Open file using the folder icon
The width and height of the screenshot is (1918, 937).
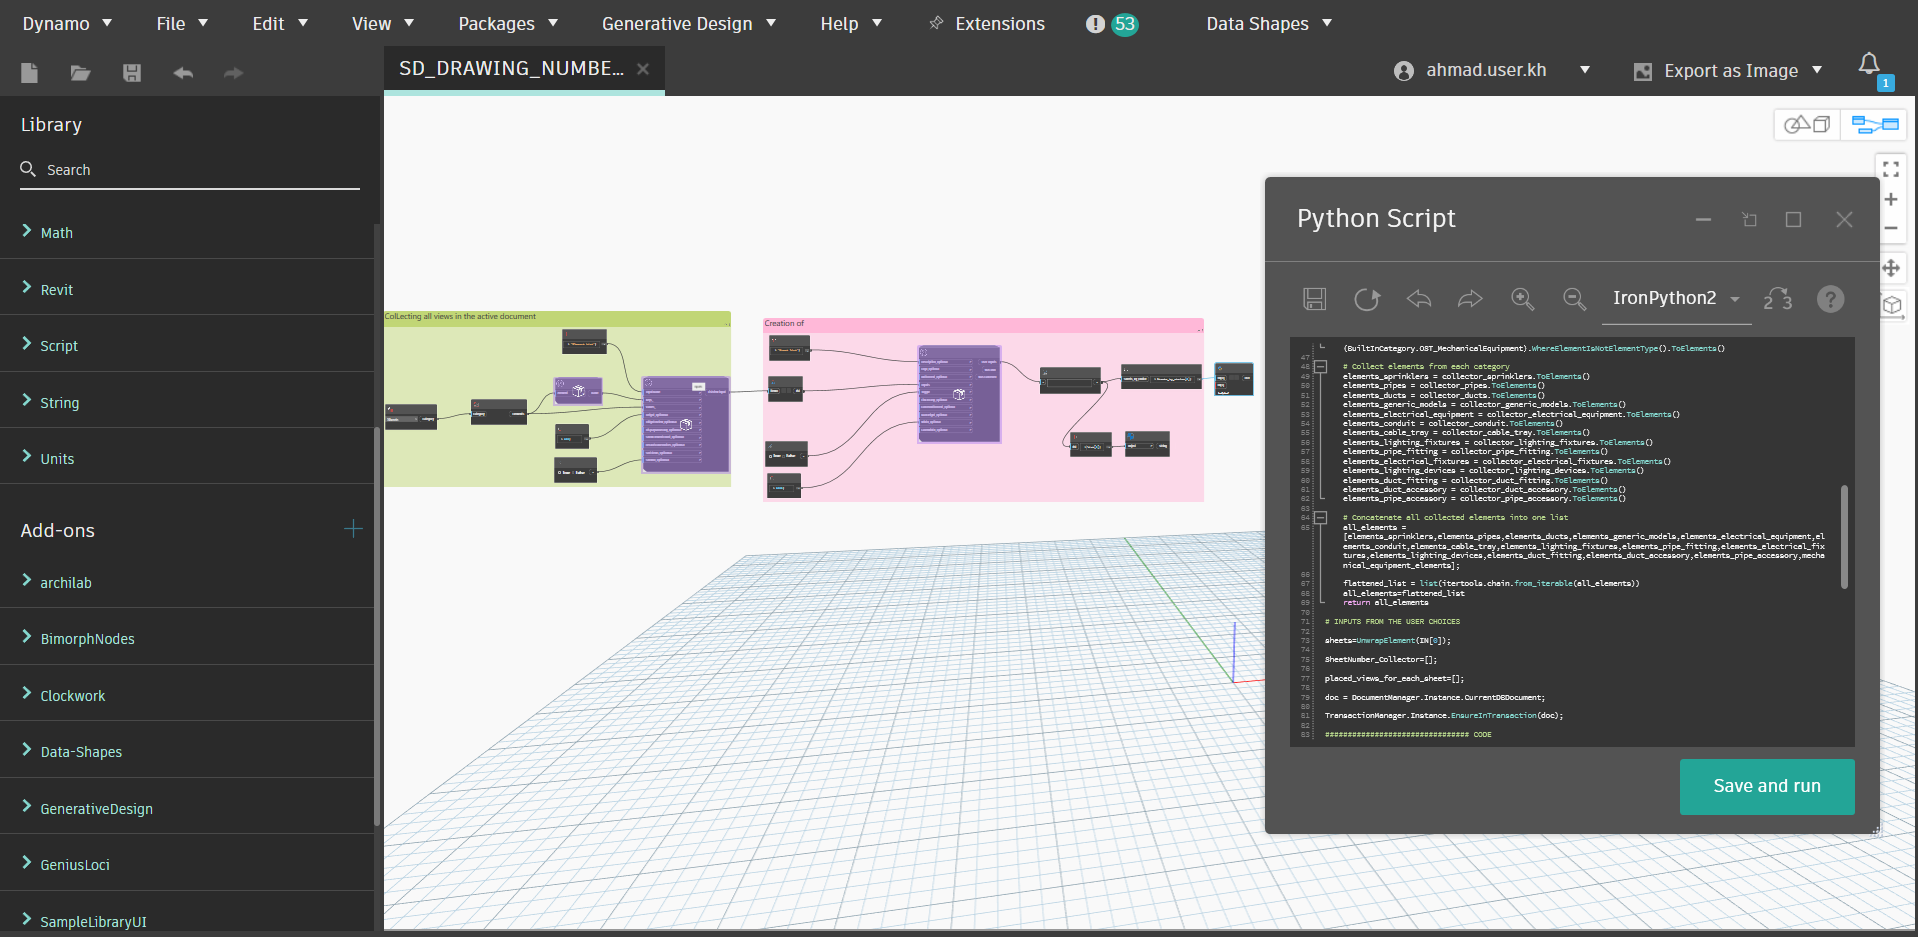pos(80,73)
